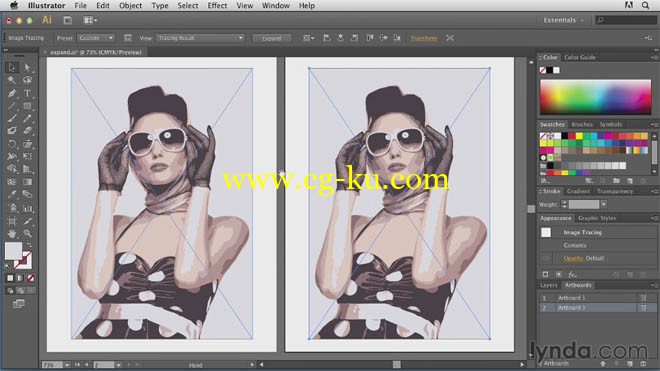Screen dimensions: 660x371
Task: Open the Essentials workspace switcher
Action: coord(563,20)
